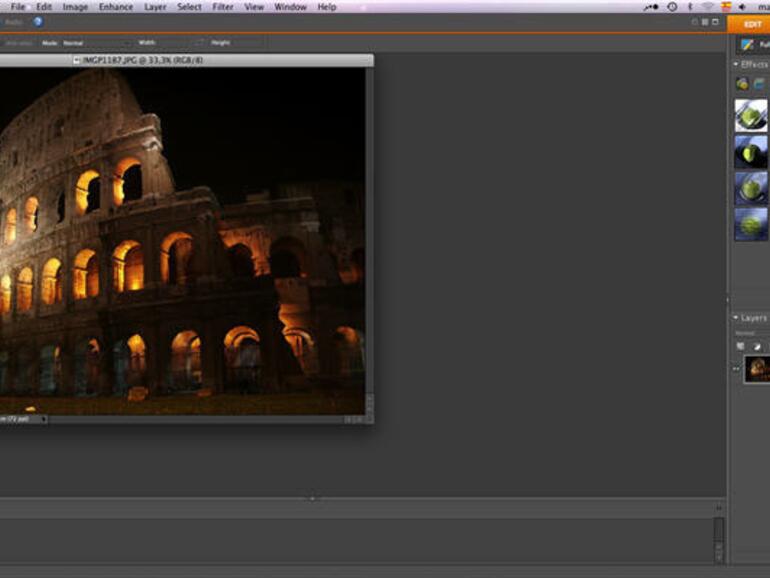Apply the first green apple effect thumbnail
This screenshot has height=578, width=770.
(x=752, y=115)
